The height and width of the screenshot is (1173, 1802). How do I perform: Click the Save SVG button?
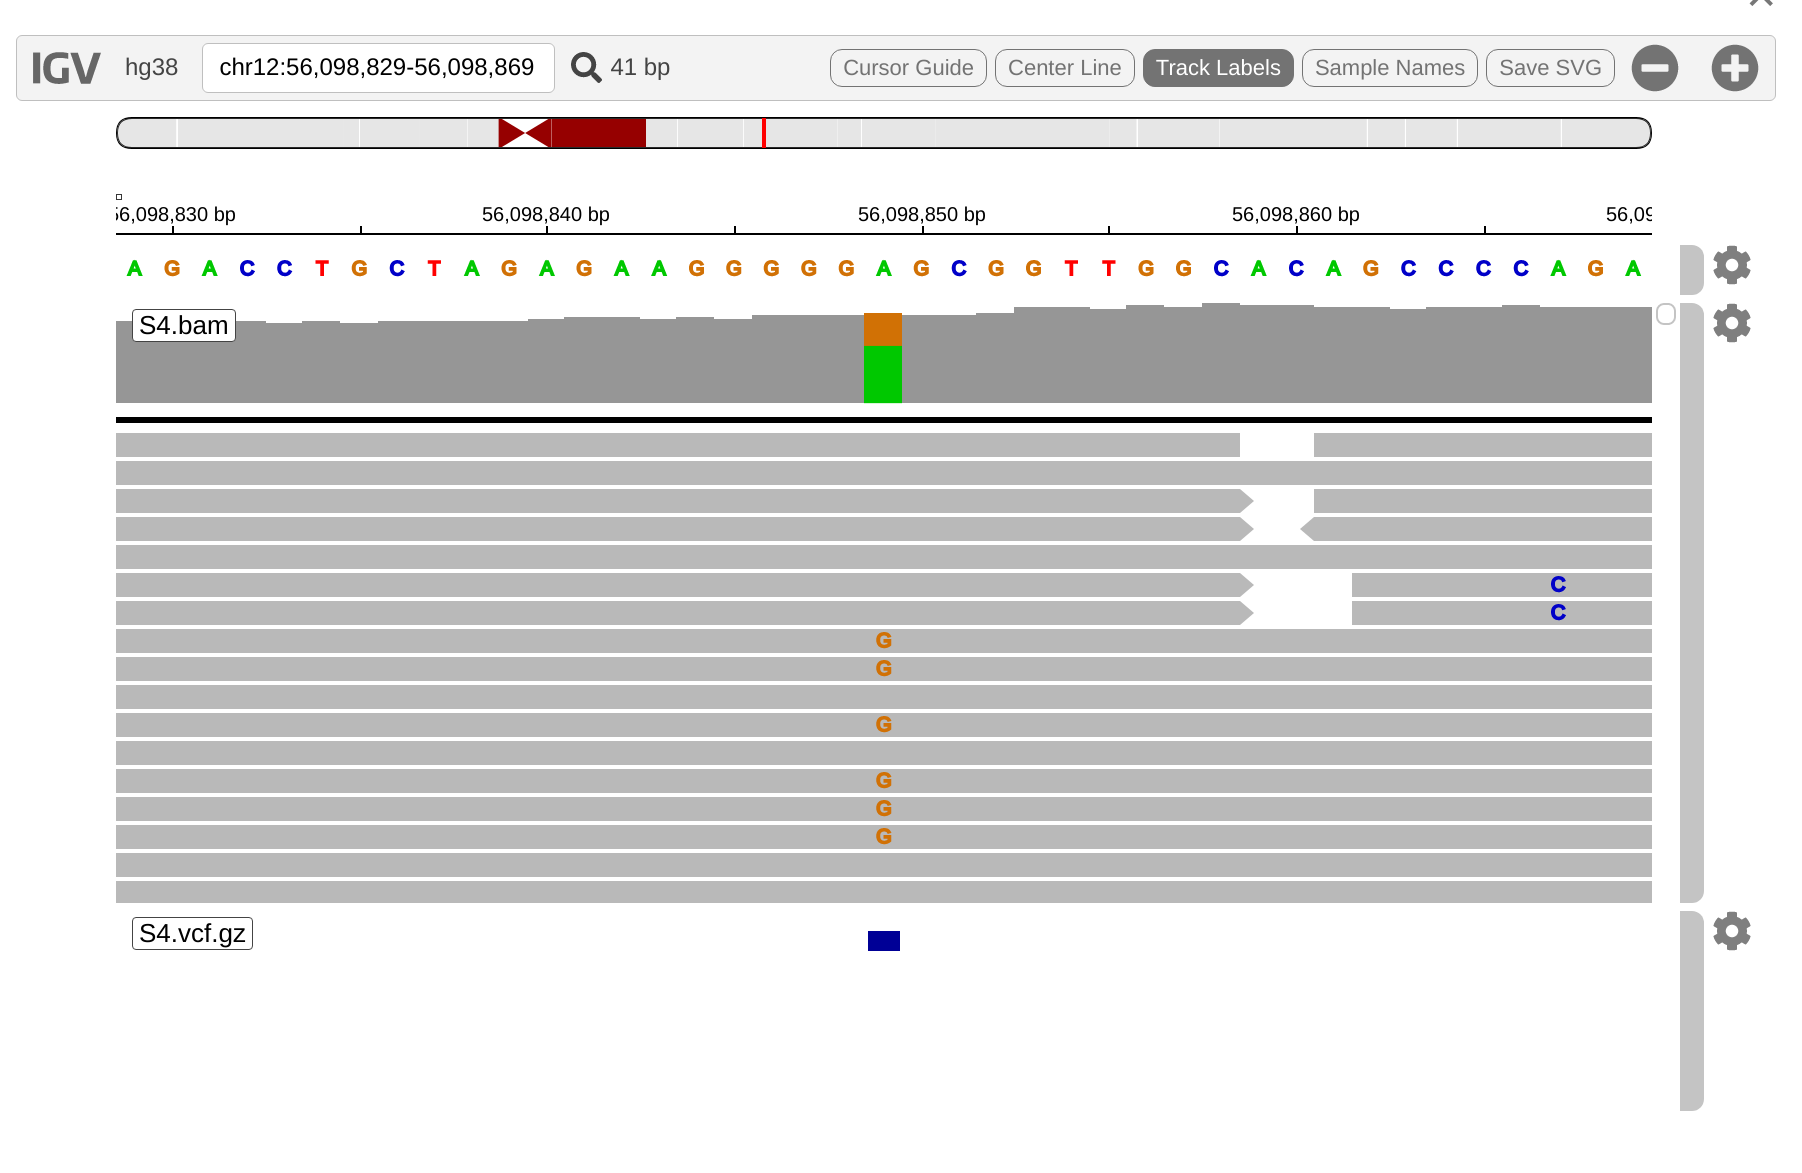[x=1549, y=68]
